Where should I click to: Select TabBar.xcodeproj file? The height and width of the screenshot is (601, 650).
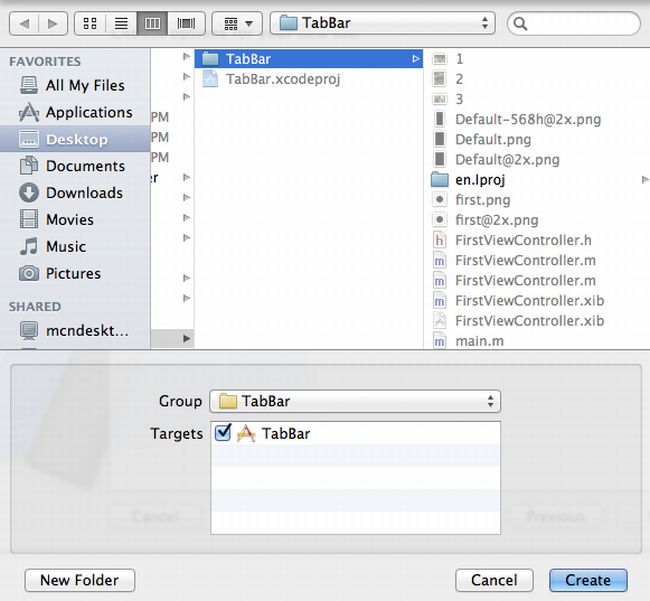pos(308,79)
